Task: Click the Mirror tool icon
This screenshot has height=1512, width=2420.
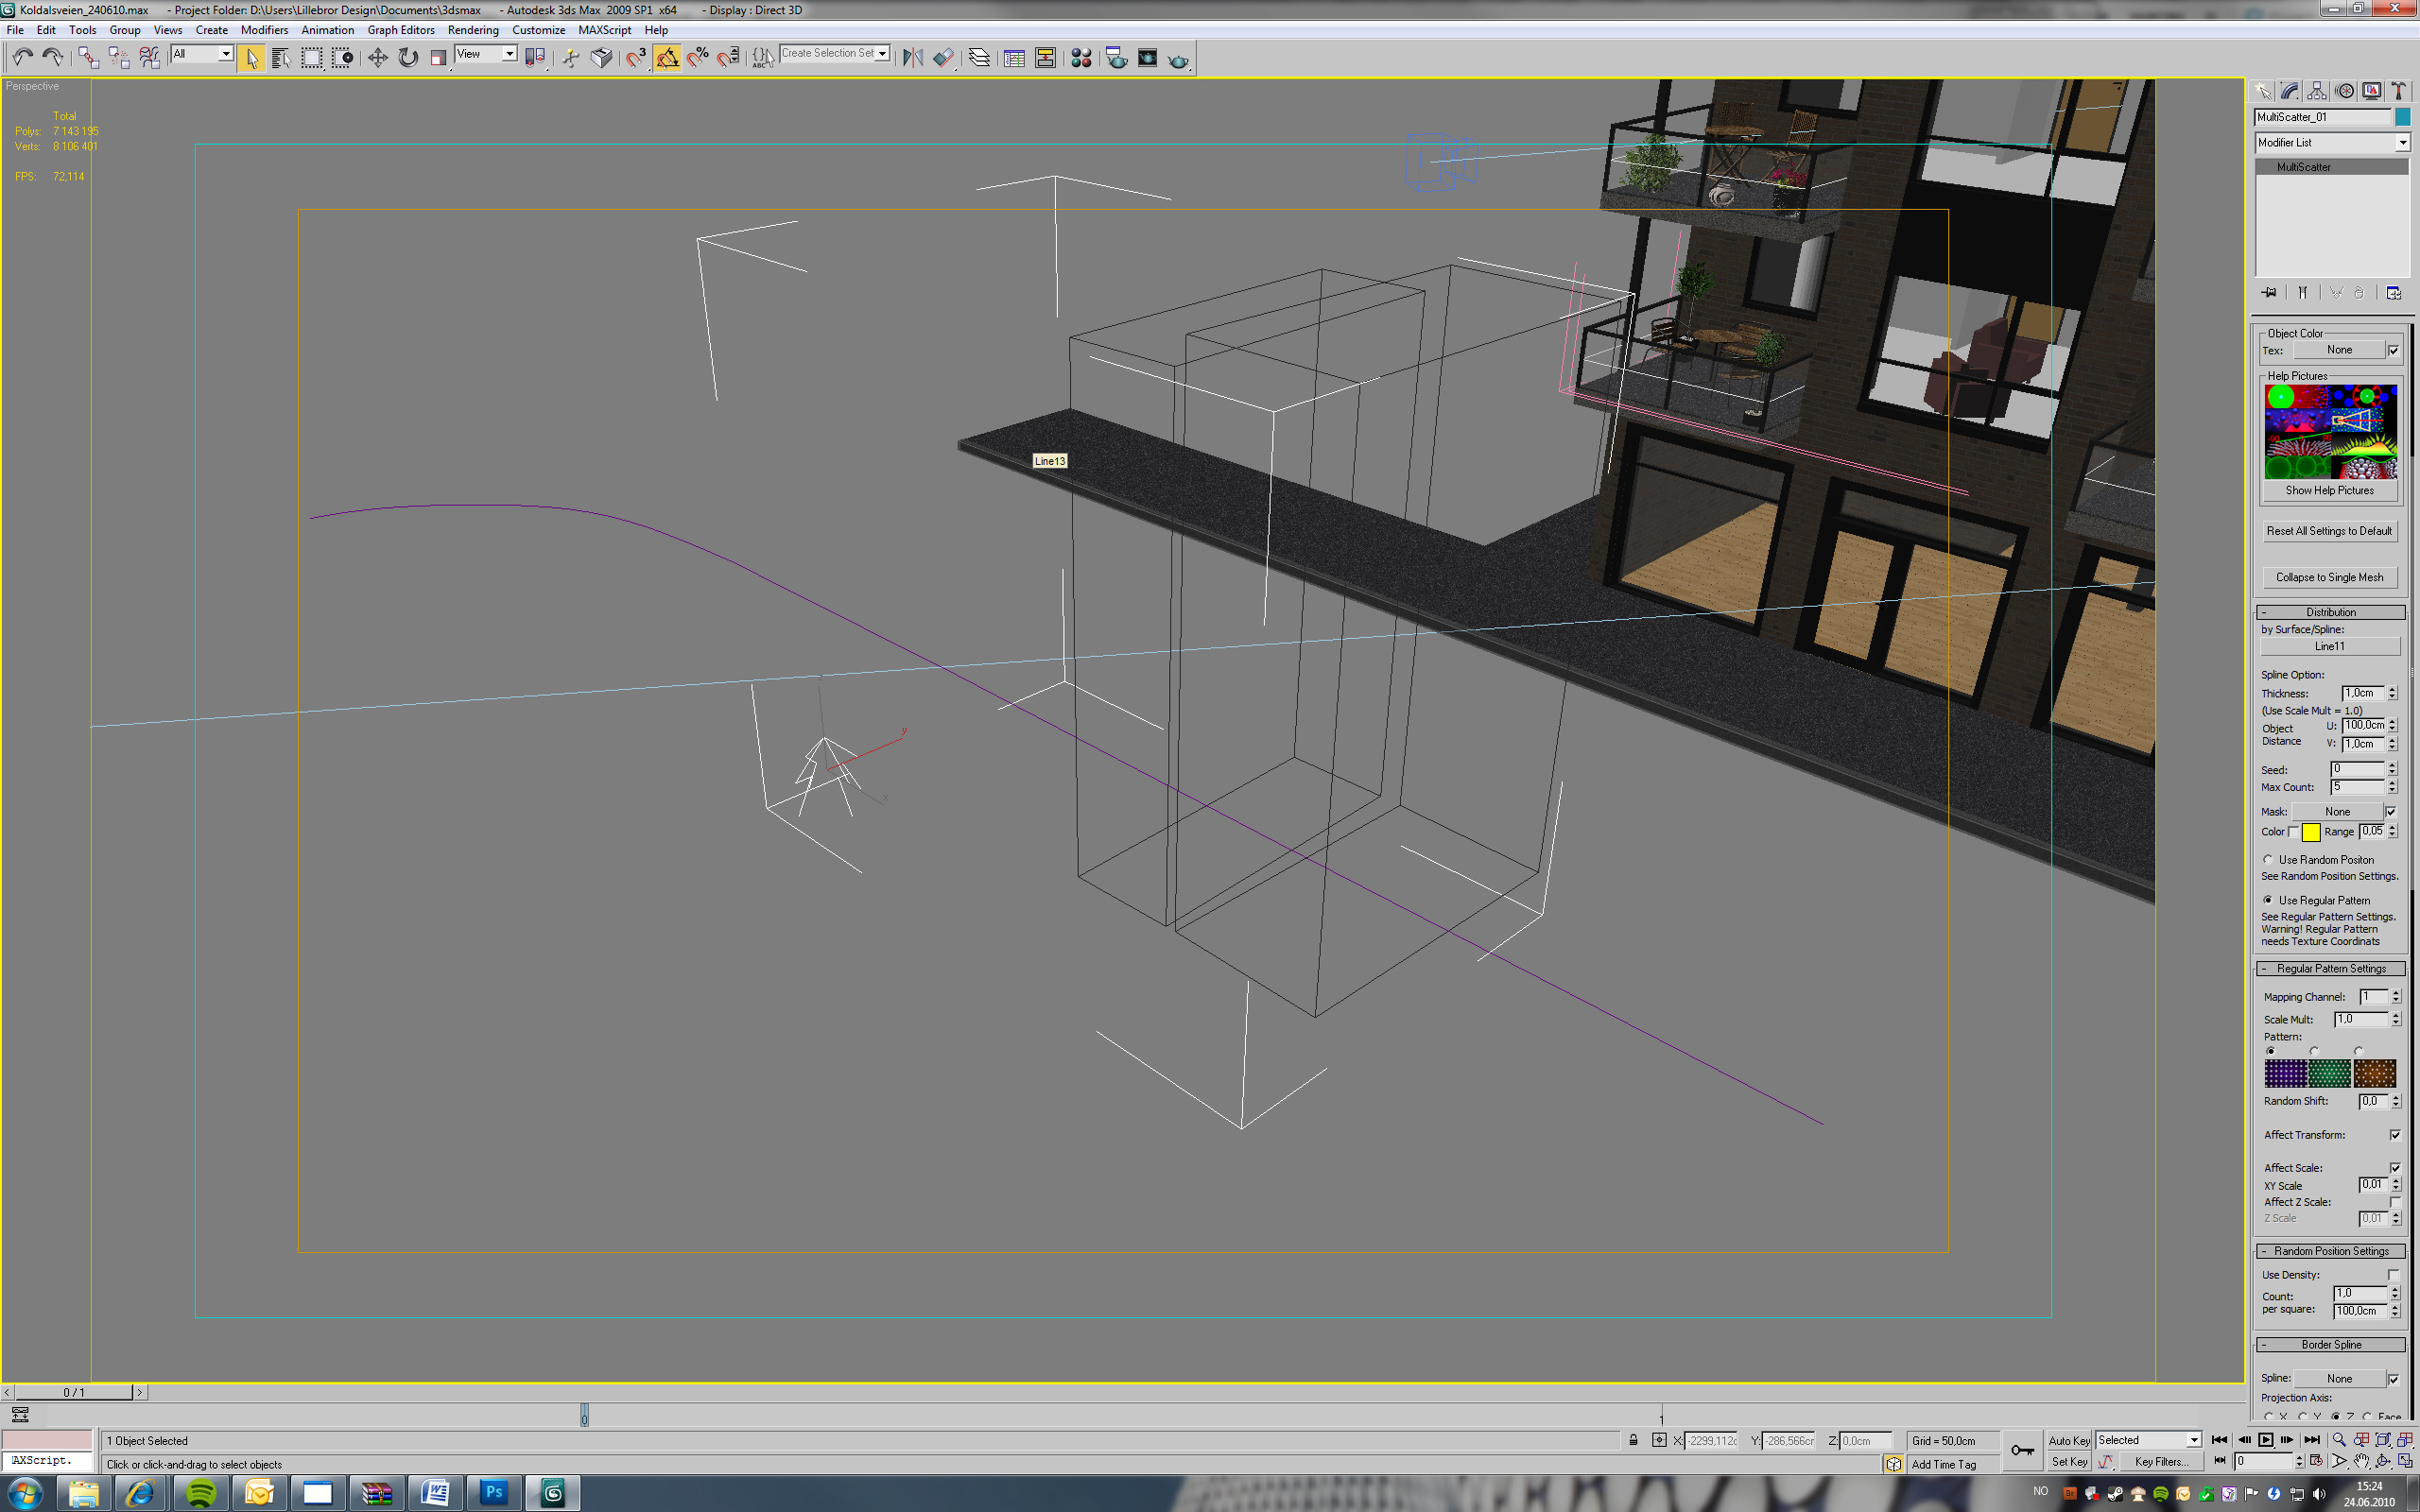Action: (912, 58)
